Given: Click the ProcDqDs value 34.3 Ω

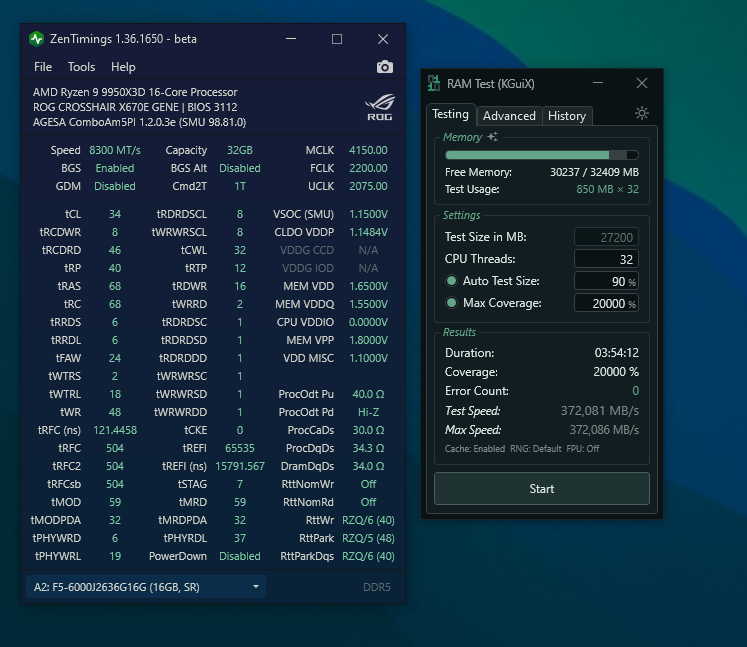Looking at the screenshot, I should coord(368,448).
